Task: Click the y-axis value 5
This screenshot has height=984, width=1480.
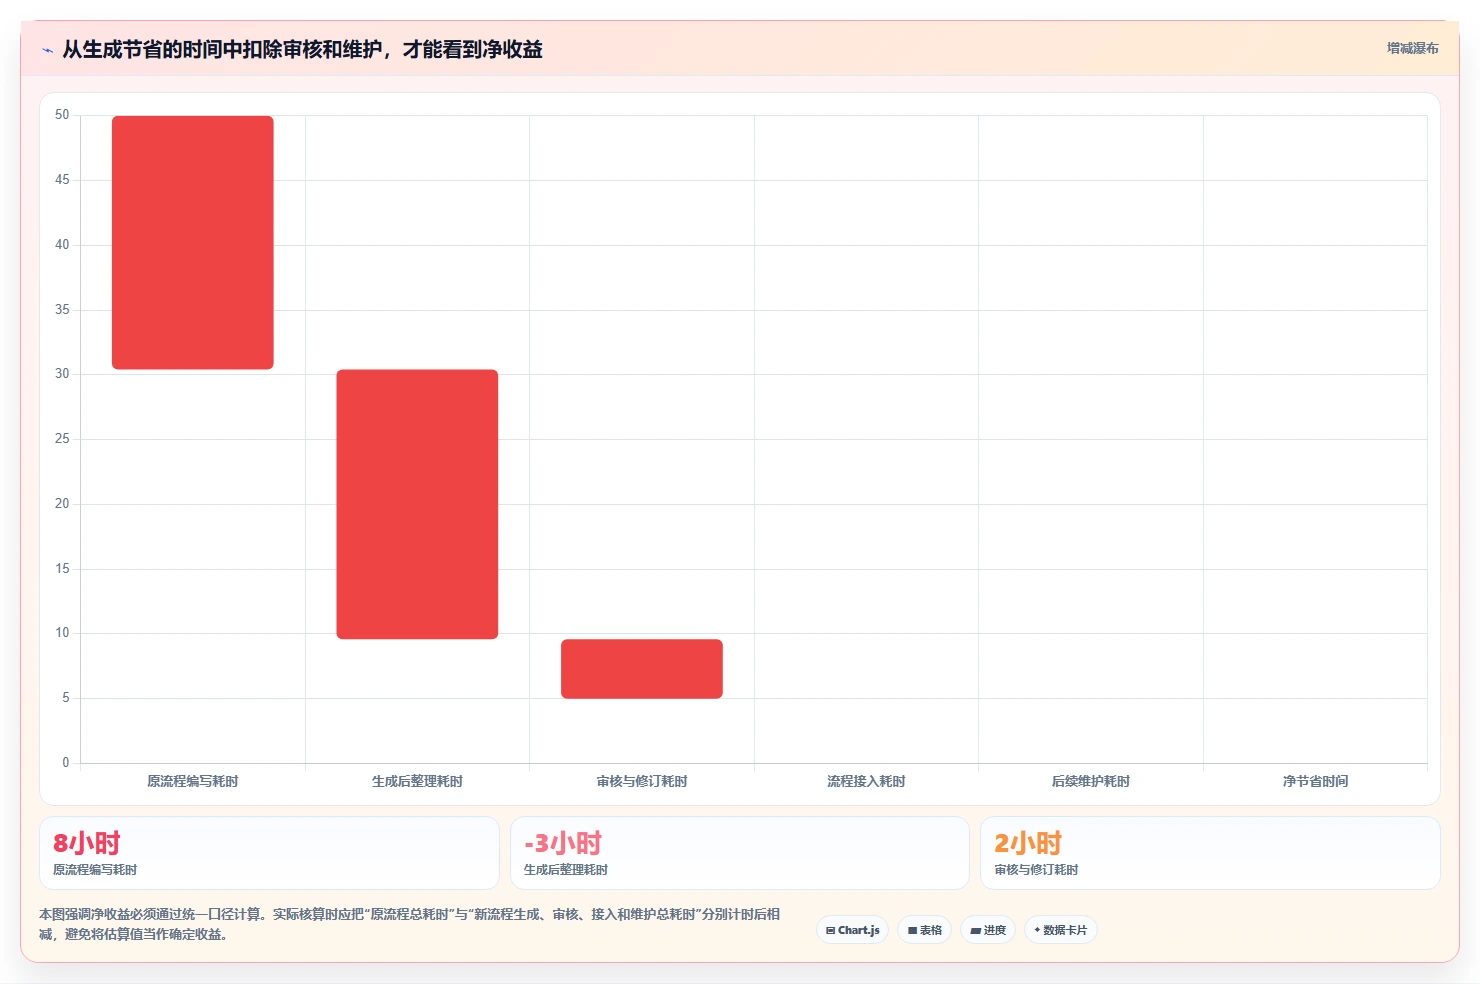Action: coord(66,698)
